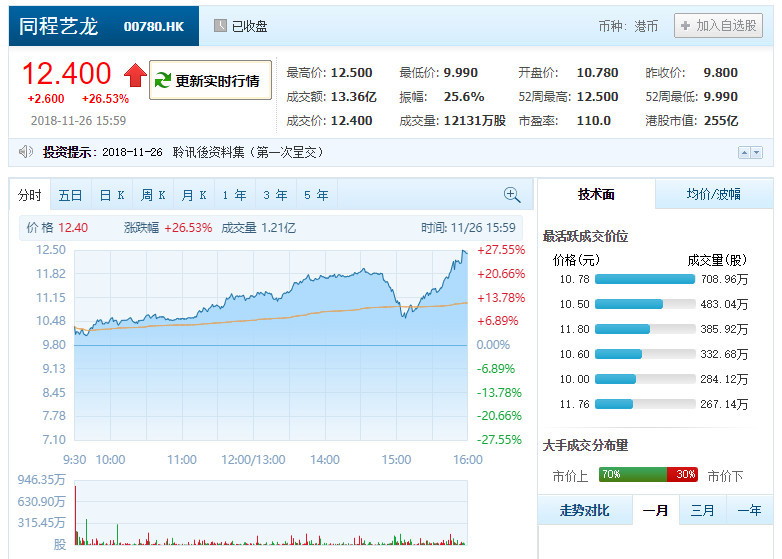This screenshot has width=782, height=559.
Task: Click the speaker icon beside 投资提示
Action: pyautogui.click(x=25, y=152)
